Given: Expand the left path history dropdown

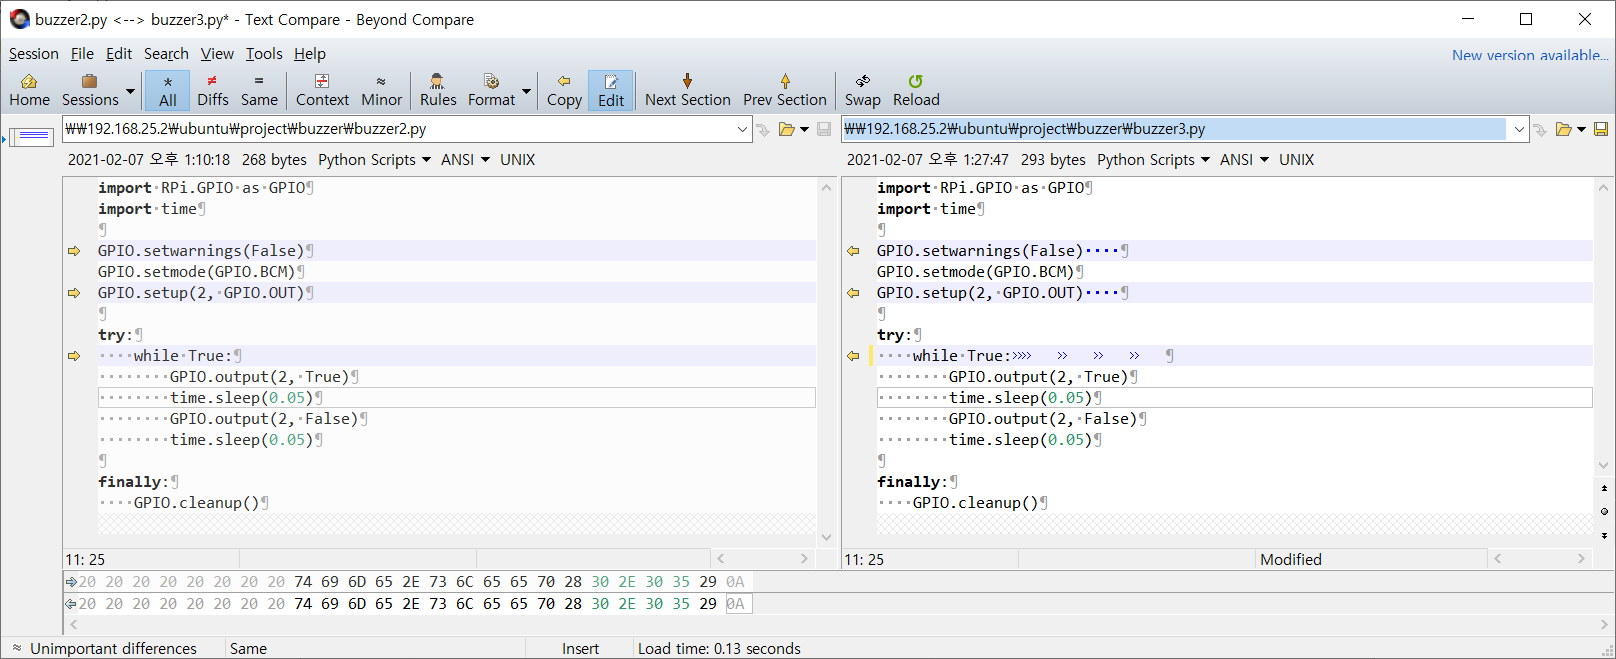Looking at the screenshot, I should point(742,129).
